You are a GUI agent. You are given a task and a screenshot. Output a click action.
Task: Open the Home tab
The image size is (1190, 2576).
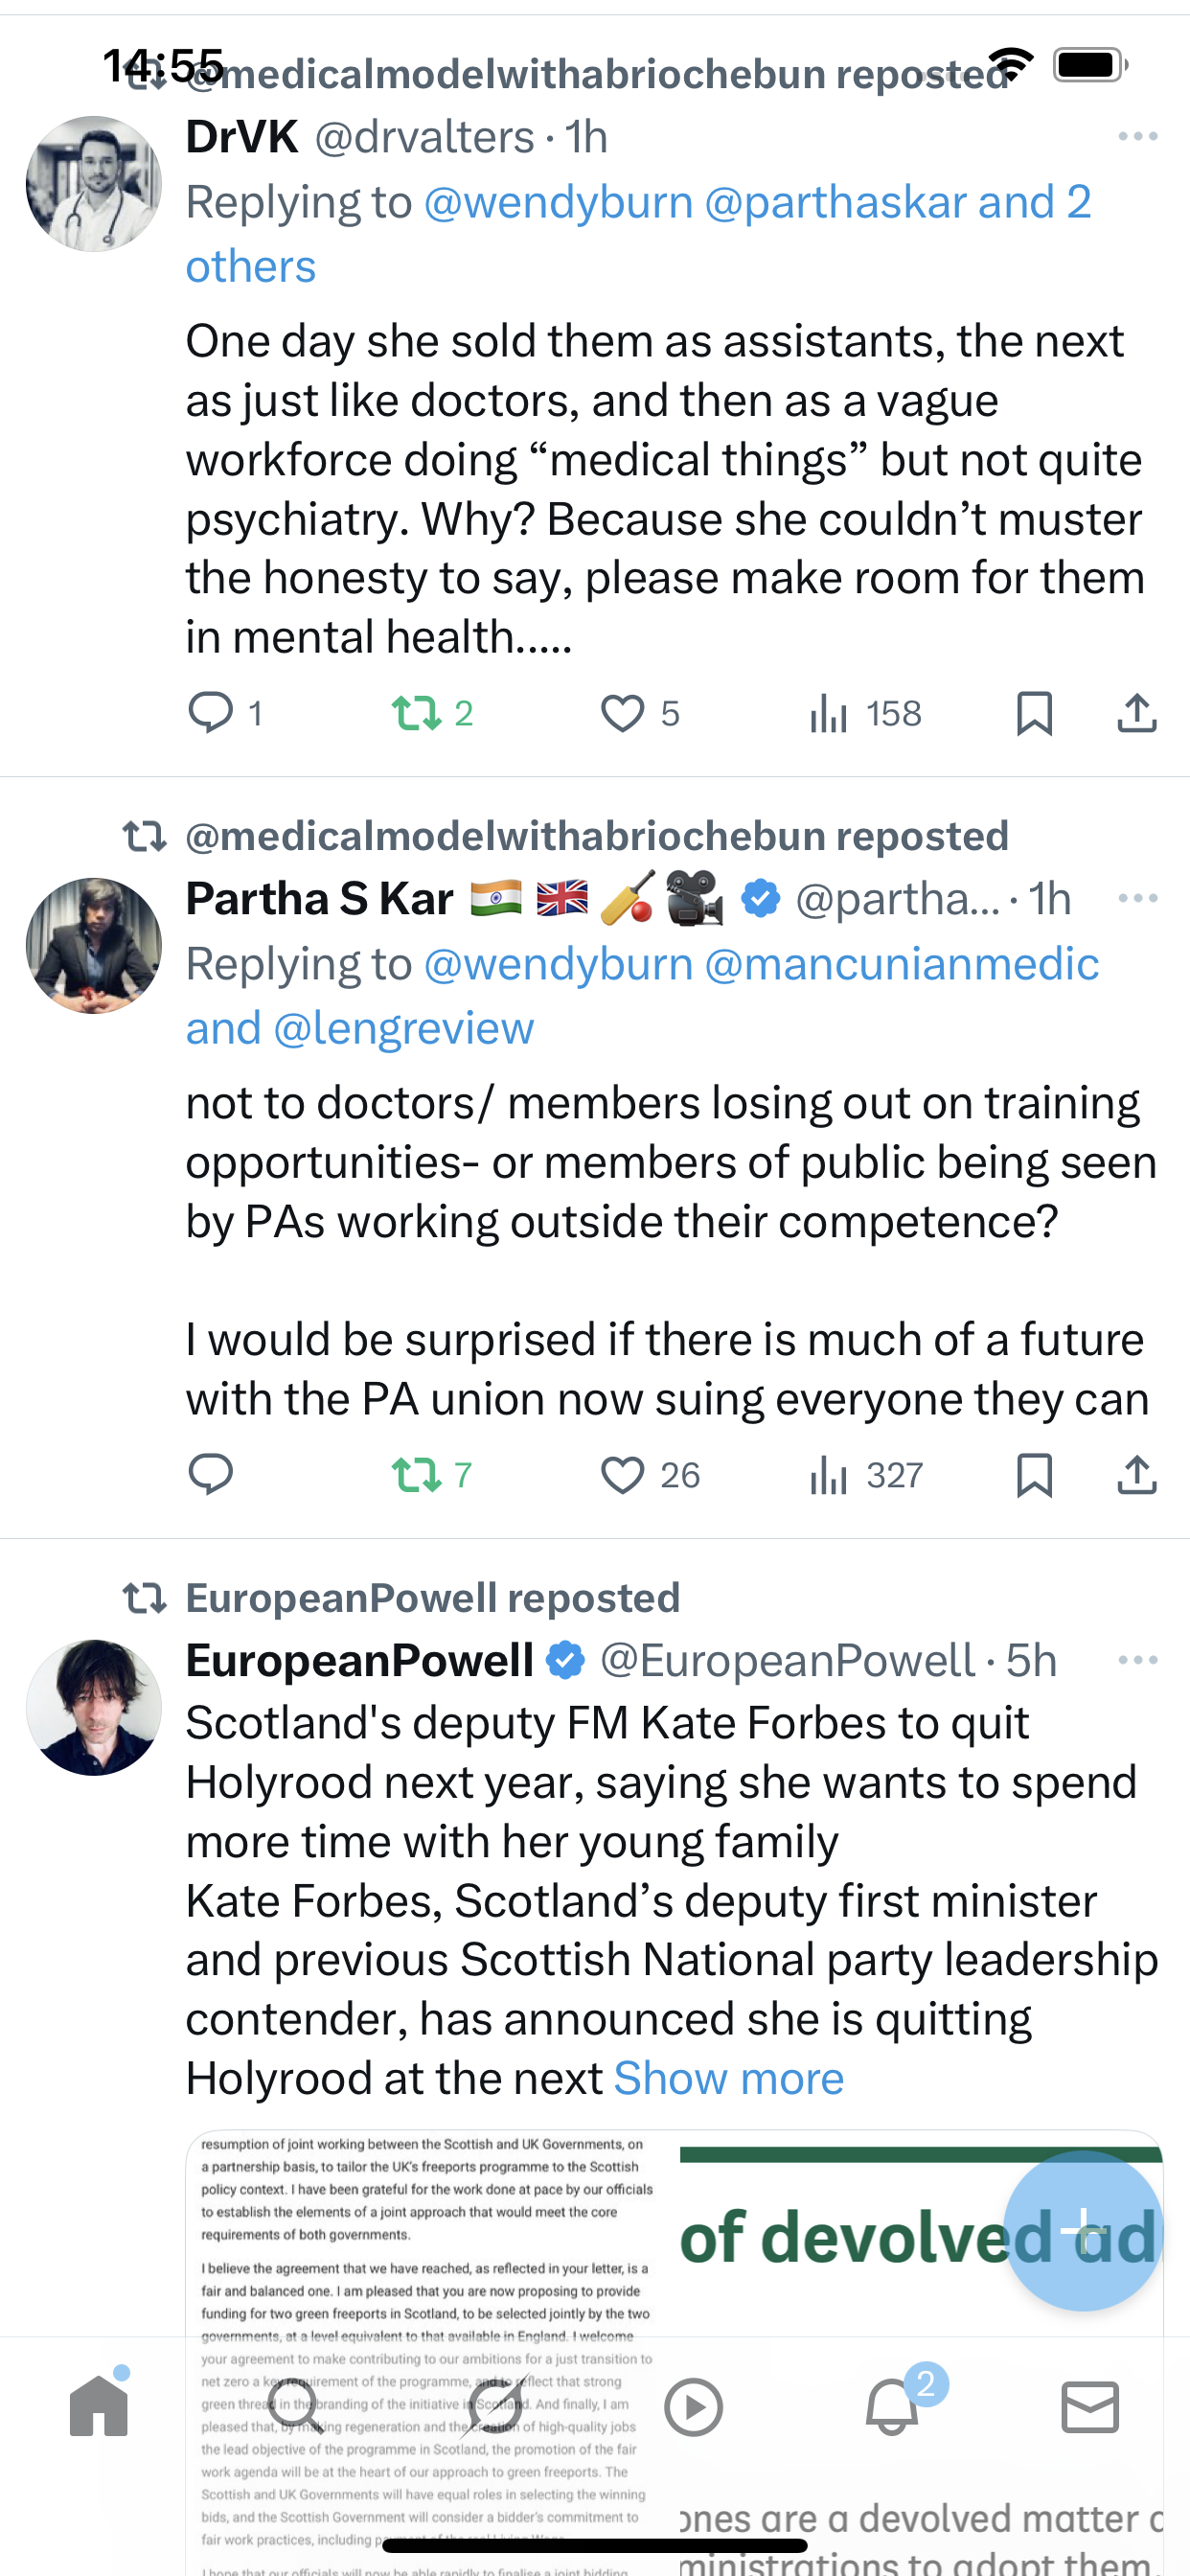[99, 2406]
